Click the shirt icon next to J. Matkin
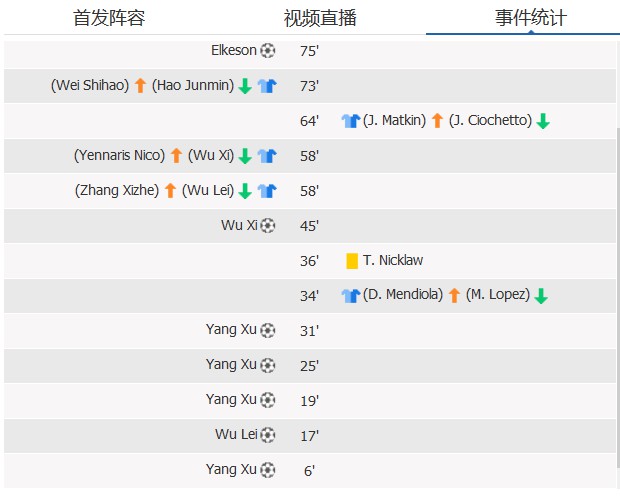The image size is (620, 499). (x=351, y=121)
